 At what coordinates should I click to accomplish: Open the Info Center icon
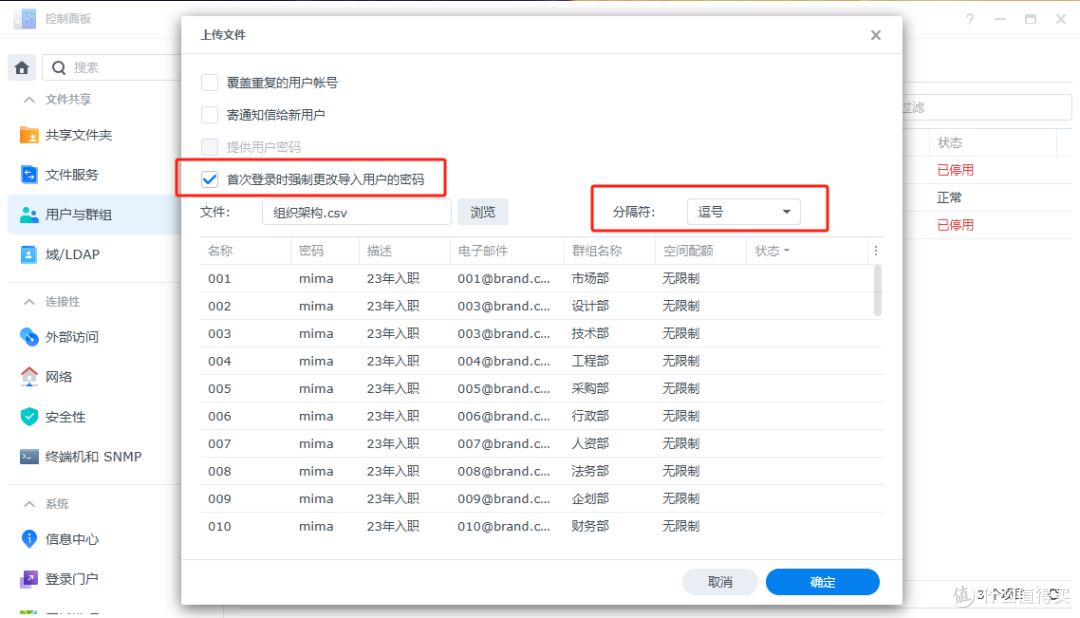click(29, 539)
